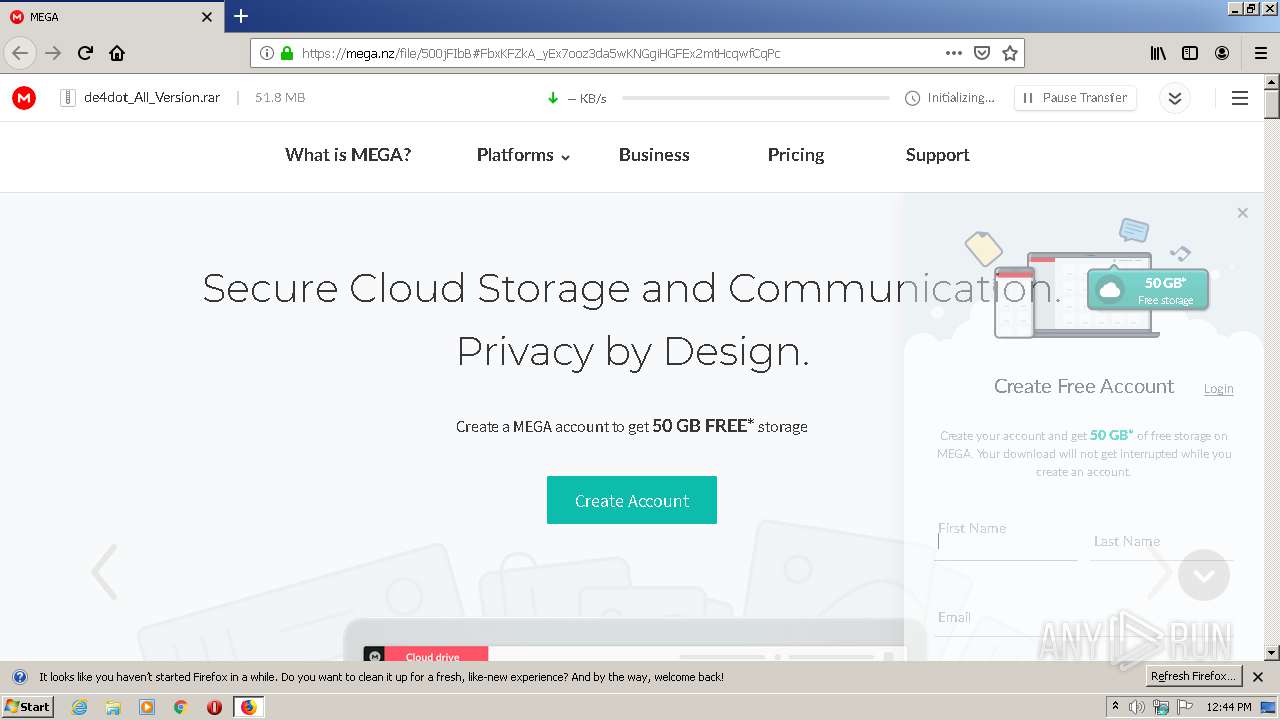Focus the Last Name input field
Screen dimensions: 1280x720
point(1162,541)
